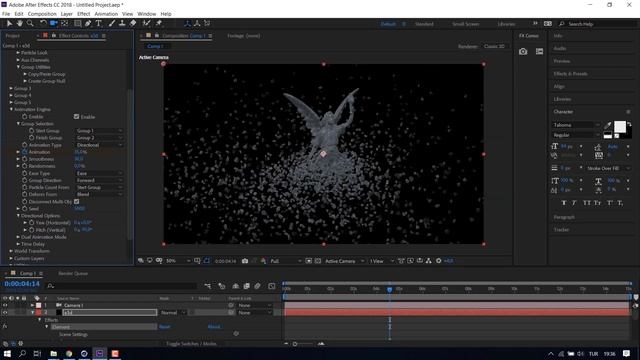The image size is (640, 360).
Task: Open File Explorer from taskbar
Action: pos(53,353)
